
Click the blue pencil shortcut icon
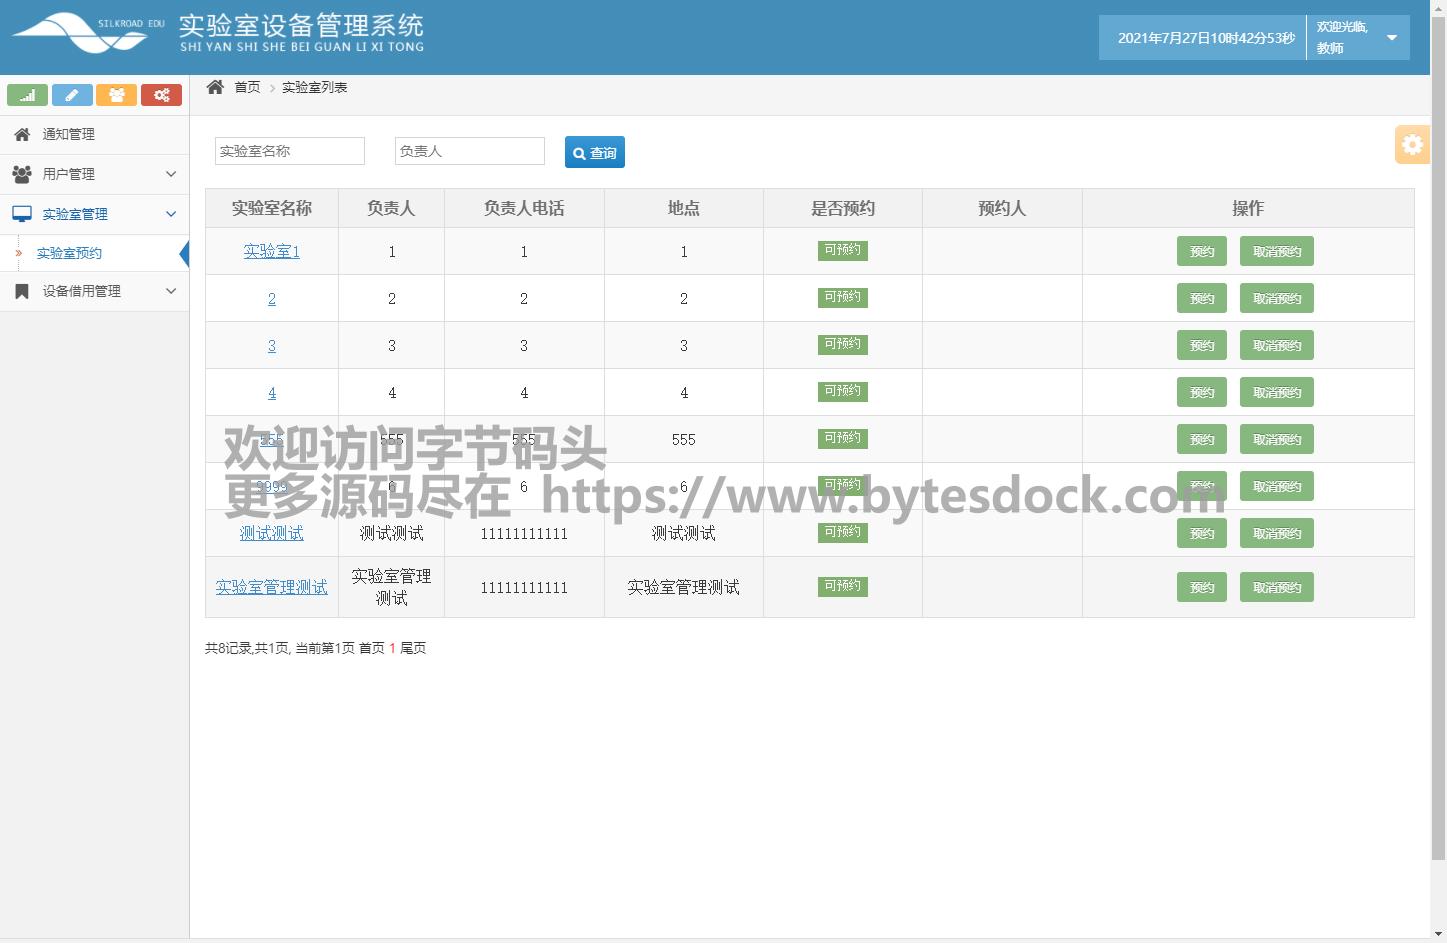(x=72, y=95)
